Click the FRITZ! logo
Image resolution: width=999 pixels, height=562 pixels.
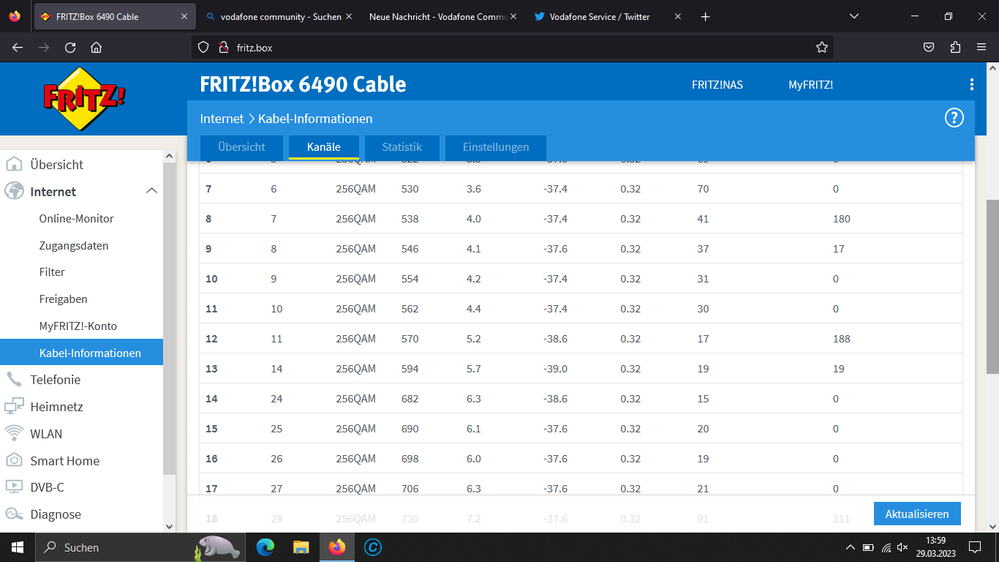(x=84, y=99)
